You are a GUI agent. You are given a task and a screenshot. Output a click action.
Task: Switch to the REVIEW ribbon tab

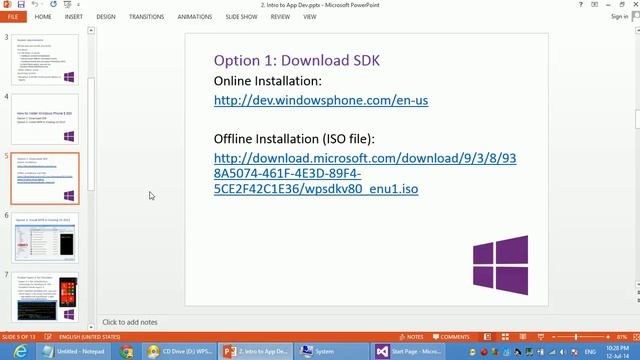[x=280, y=17]
